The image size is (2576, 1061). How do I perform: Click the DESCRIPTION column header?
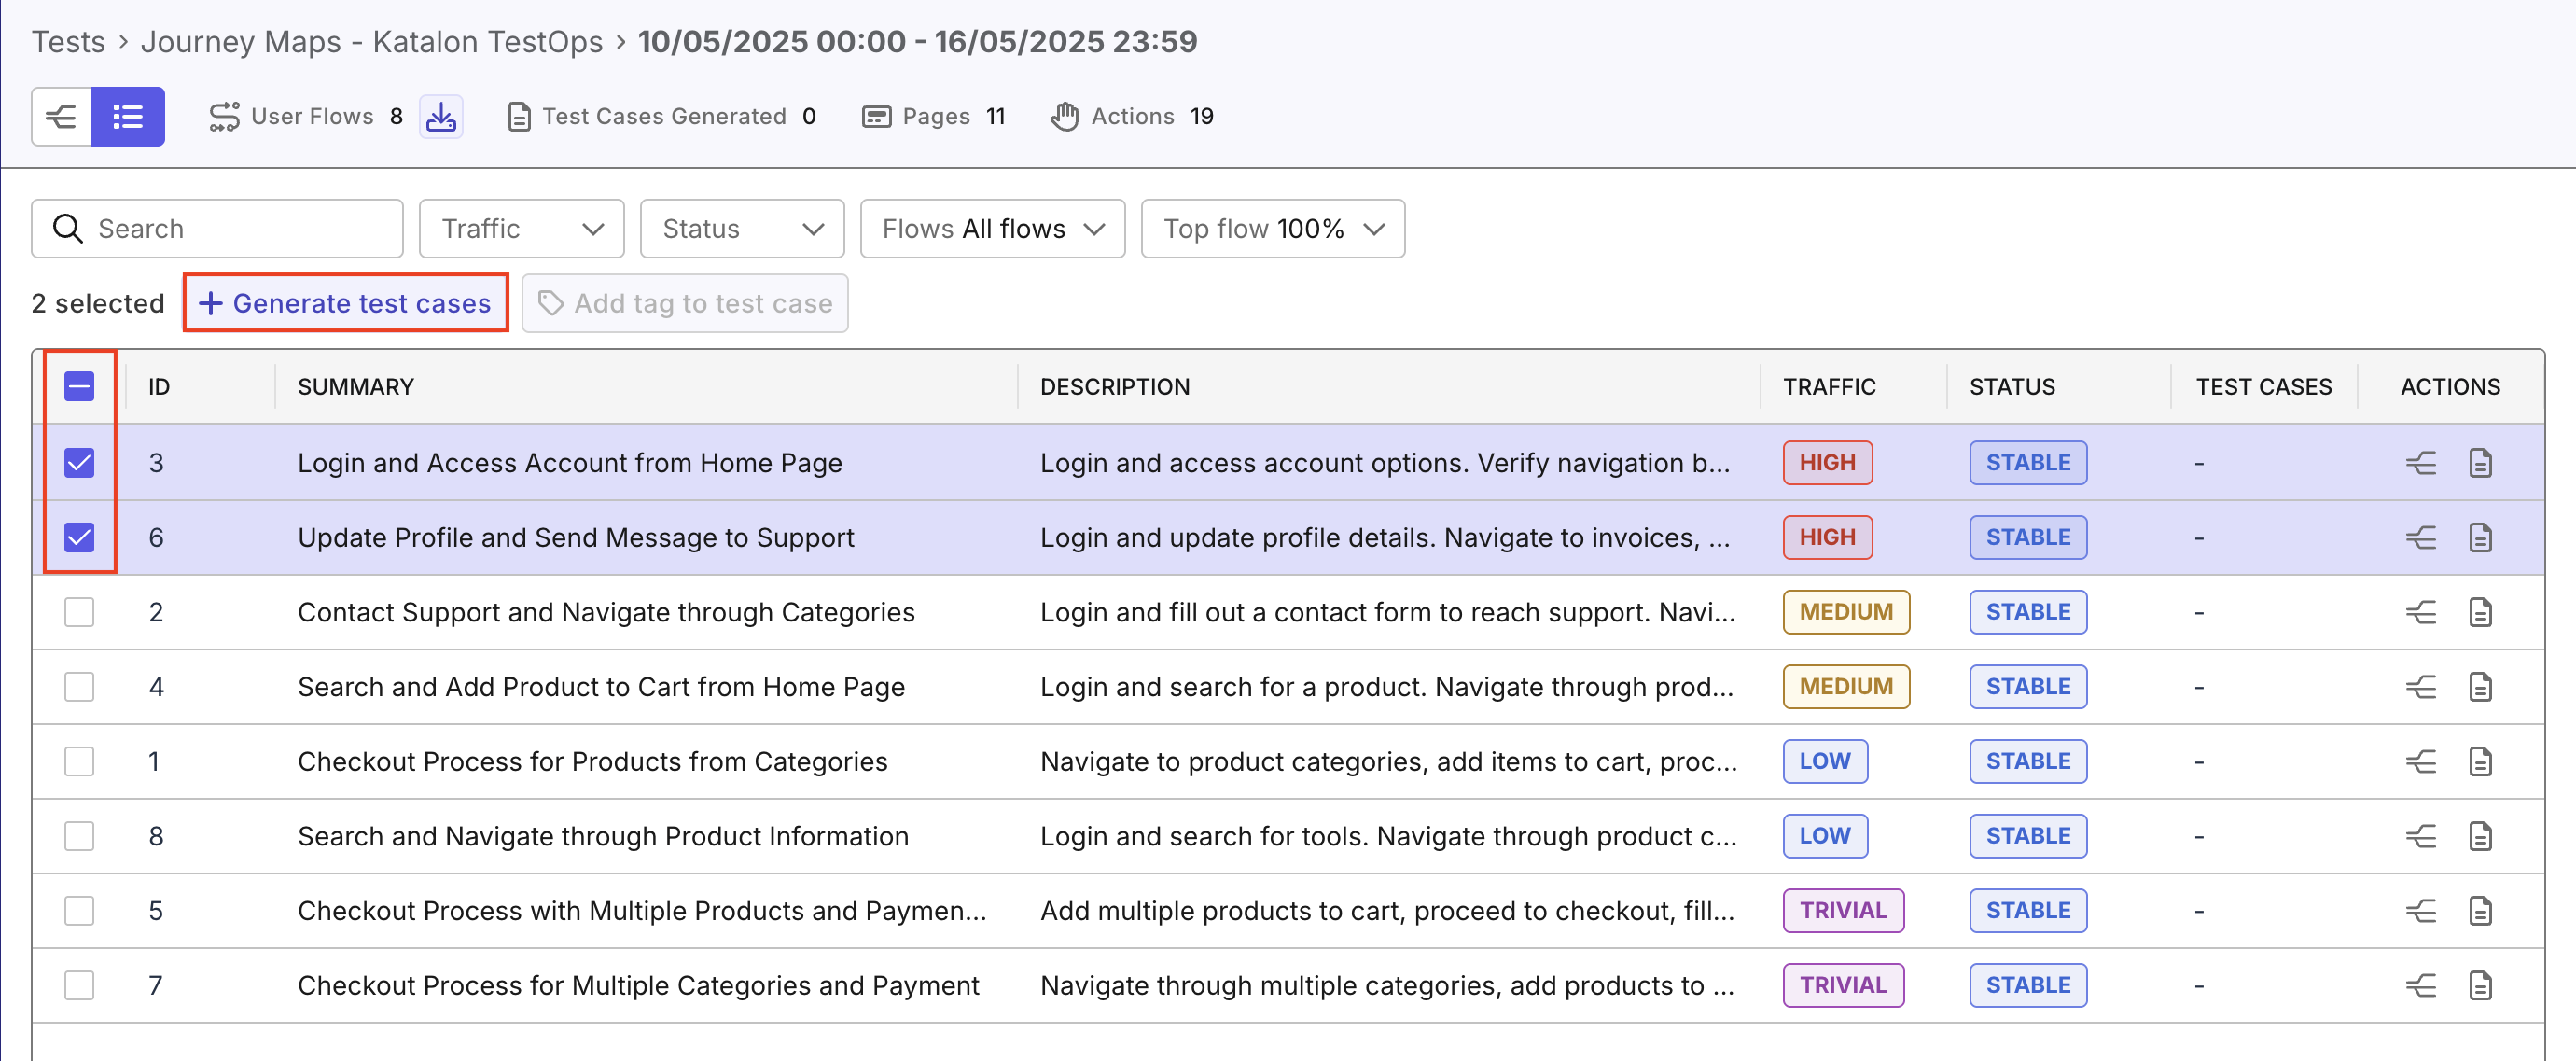click(x=1115, y=387)
